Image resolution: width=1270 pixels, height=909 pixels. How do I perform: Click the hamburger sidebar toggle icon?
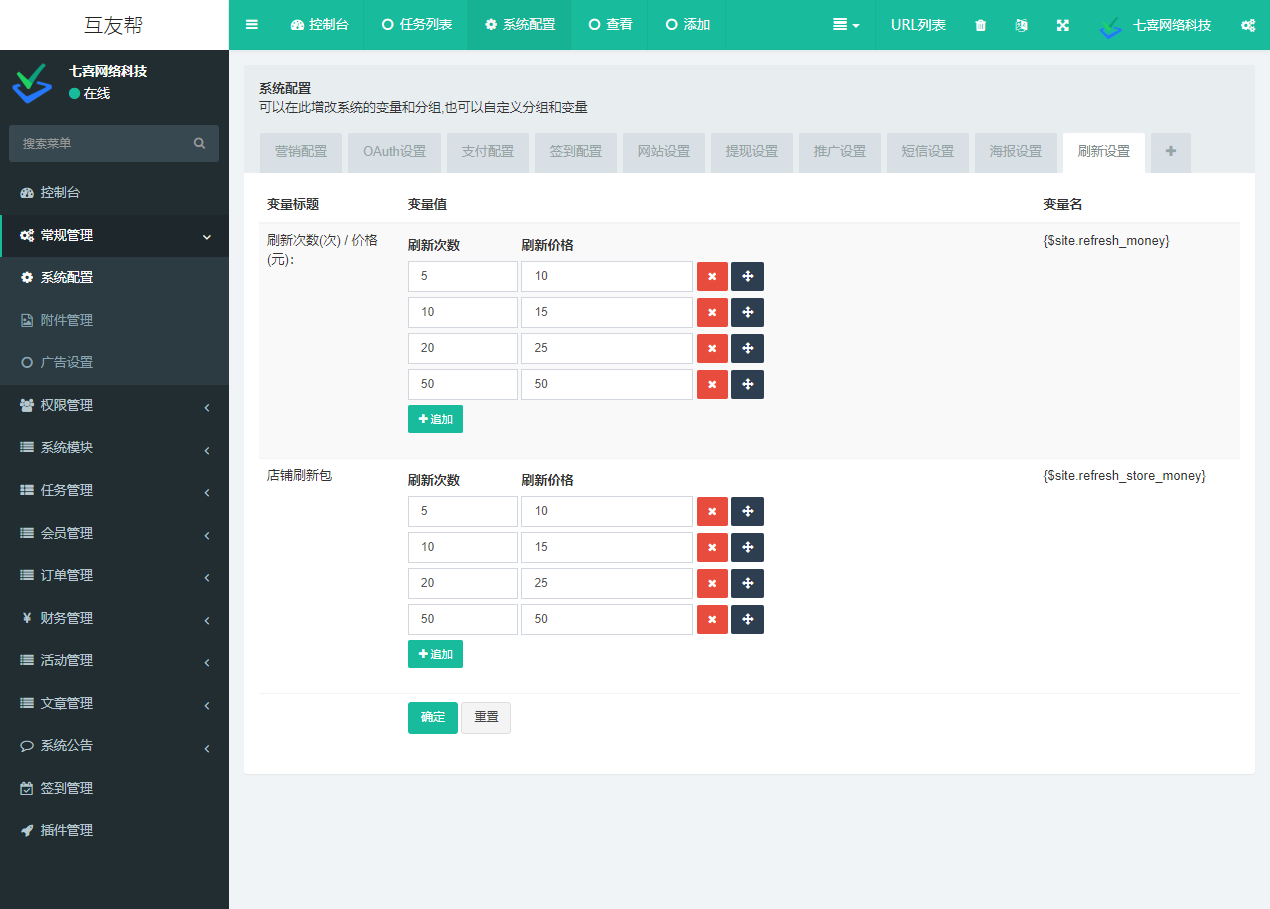click(x=251, y=25)
